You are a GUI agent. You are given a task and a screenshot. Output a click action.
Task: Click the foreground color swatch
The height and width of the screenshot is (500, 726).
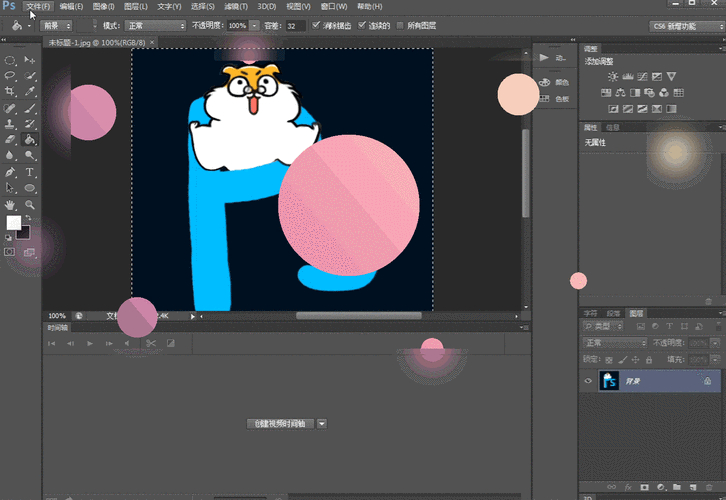click(13, 223)
